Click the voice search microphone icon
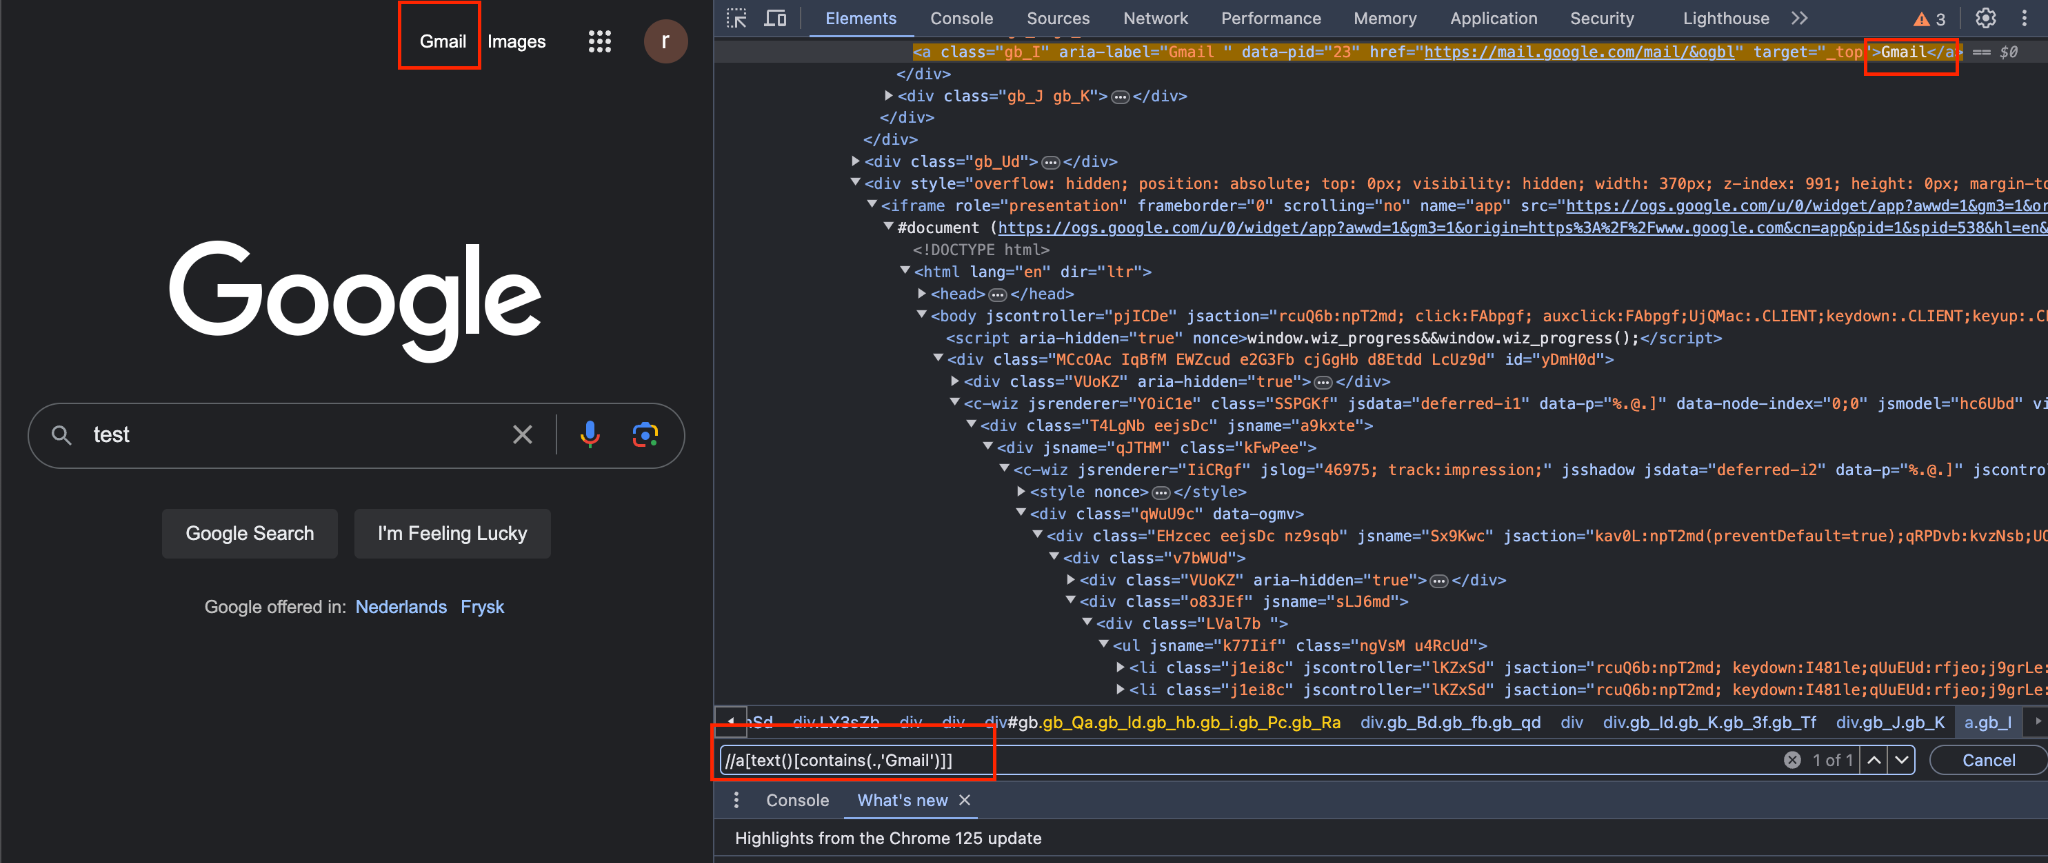2048x863 pixels. 590,434
